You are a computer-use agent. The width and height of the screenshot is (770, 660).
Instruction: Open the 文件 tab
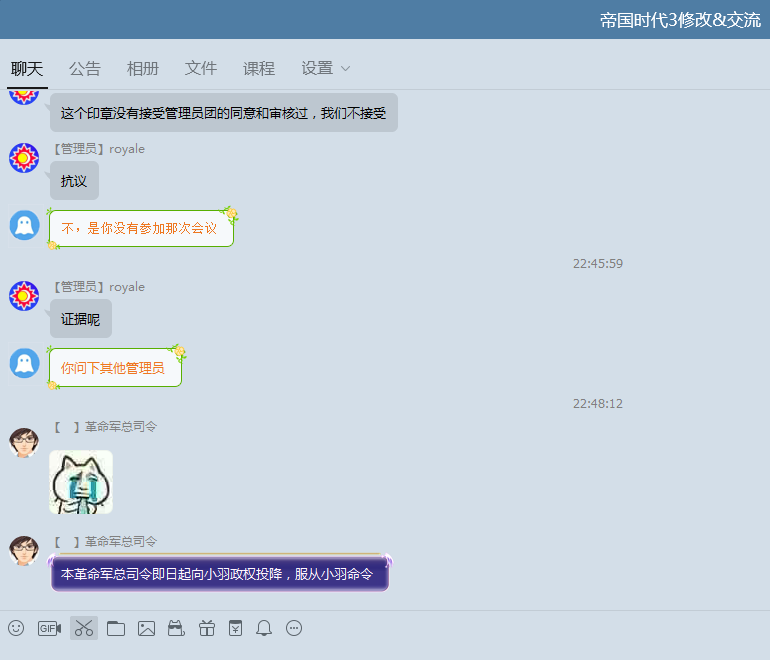(200, 69)
